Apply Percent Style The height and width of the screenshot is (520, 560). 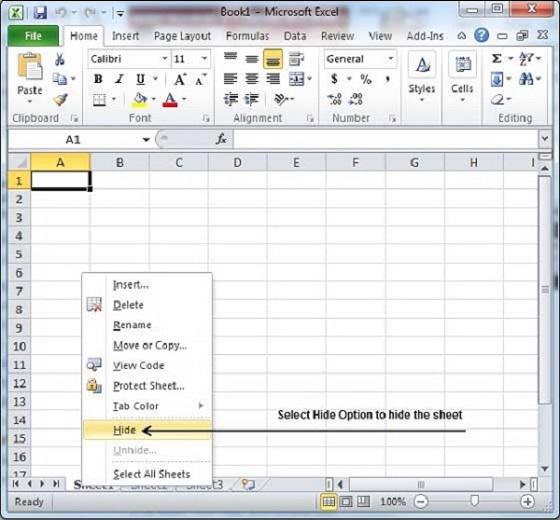coord(366,79)
